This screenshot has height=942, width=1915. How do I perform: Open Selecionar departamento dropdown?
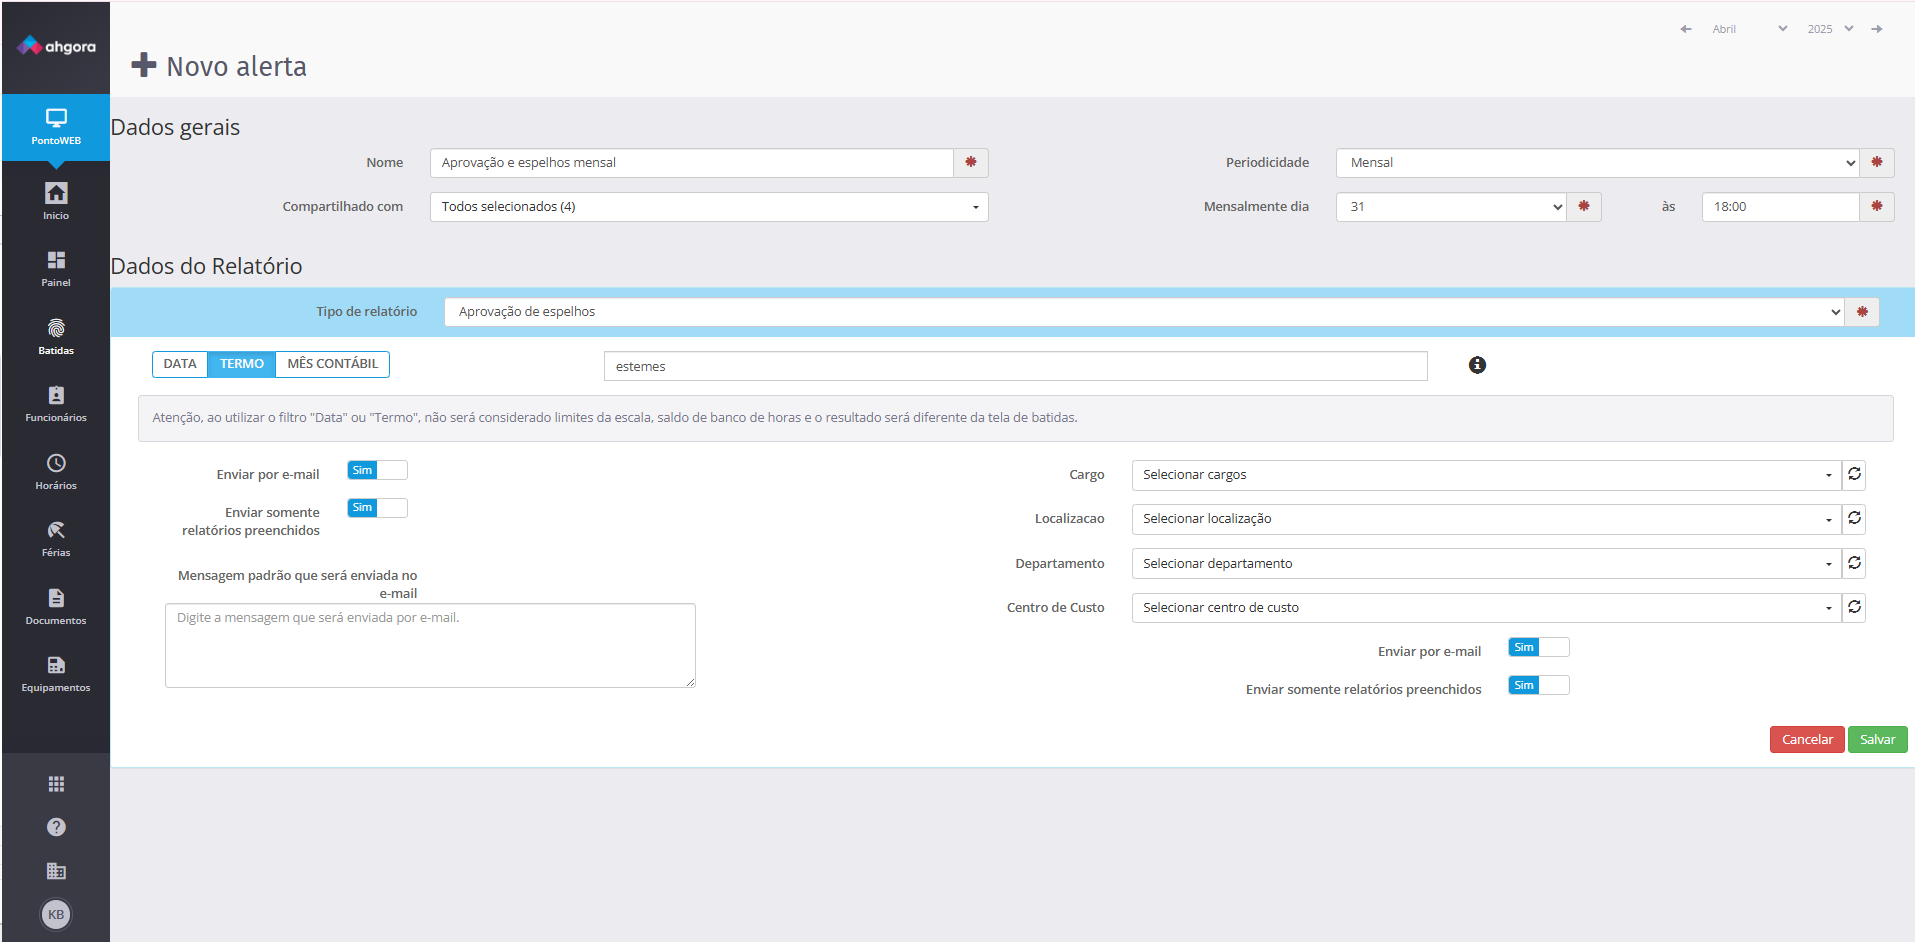click(1486, 563)
